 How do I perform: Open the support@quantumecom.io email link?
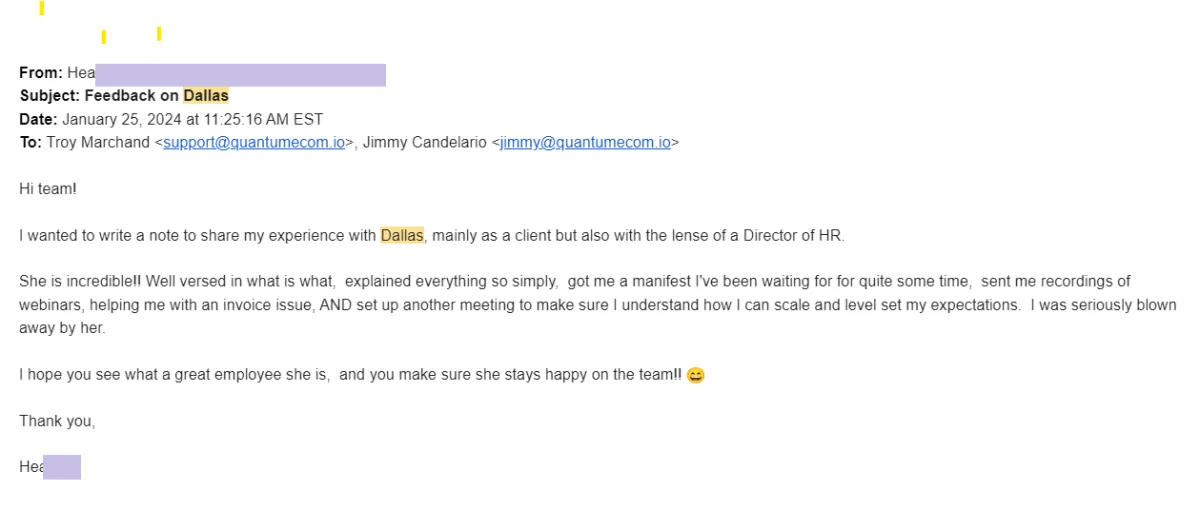tap(254, 143)
